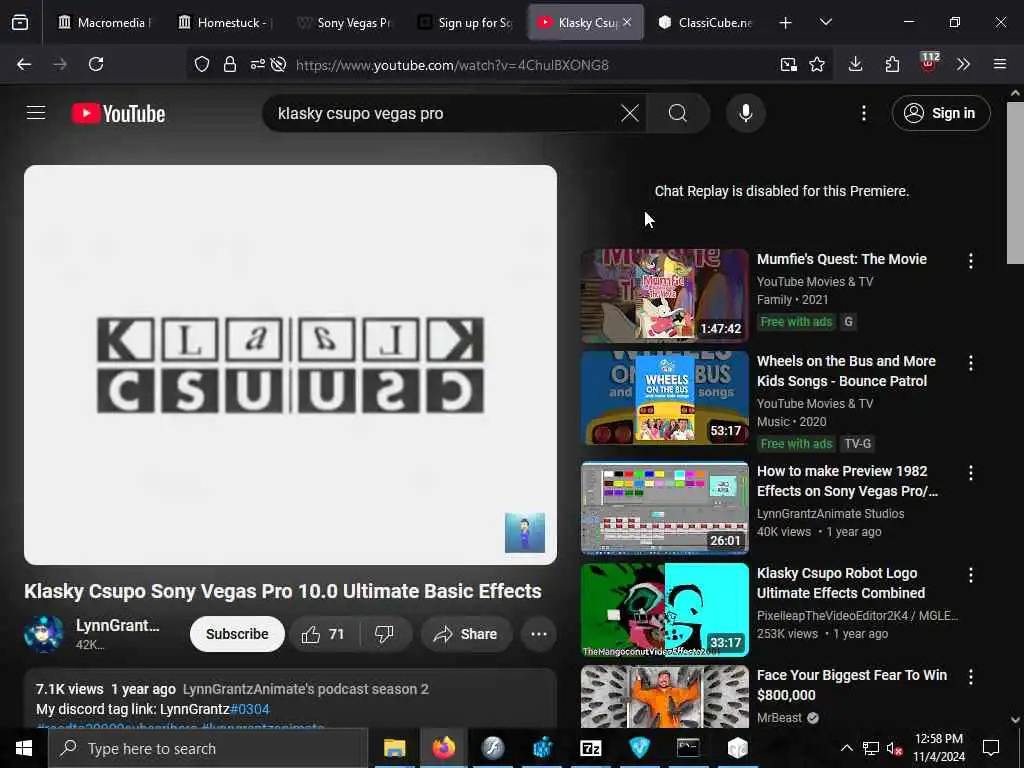Share this video
This screenshot has height=768, width=1024.
tap(466, 633)
